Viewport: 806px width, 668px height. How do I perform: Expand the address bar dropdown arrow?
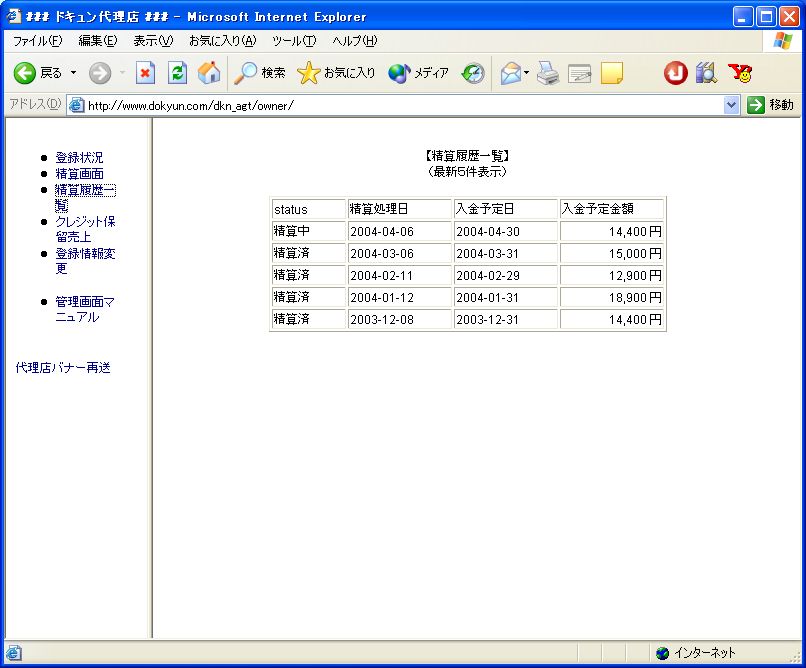click(x=731, y=105)
